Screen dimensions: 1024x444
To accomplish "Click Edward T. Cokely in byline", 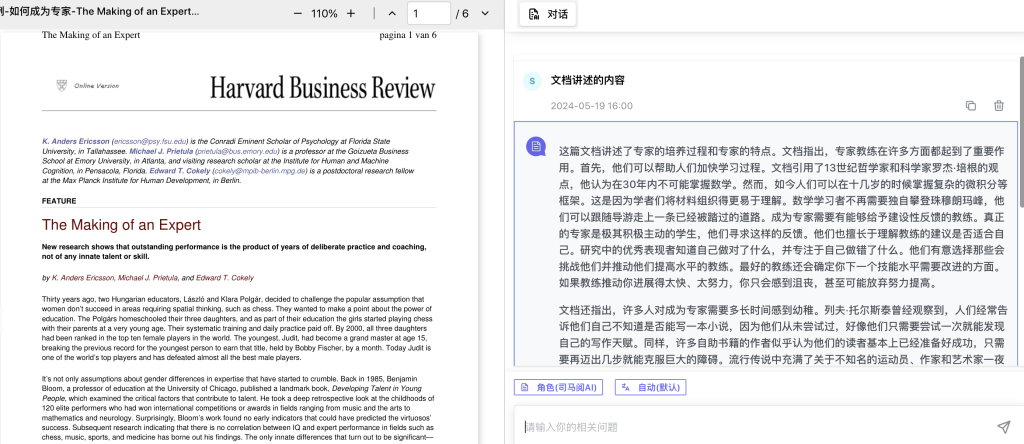I will [x=225, y=278].
